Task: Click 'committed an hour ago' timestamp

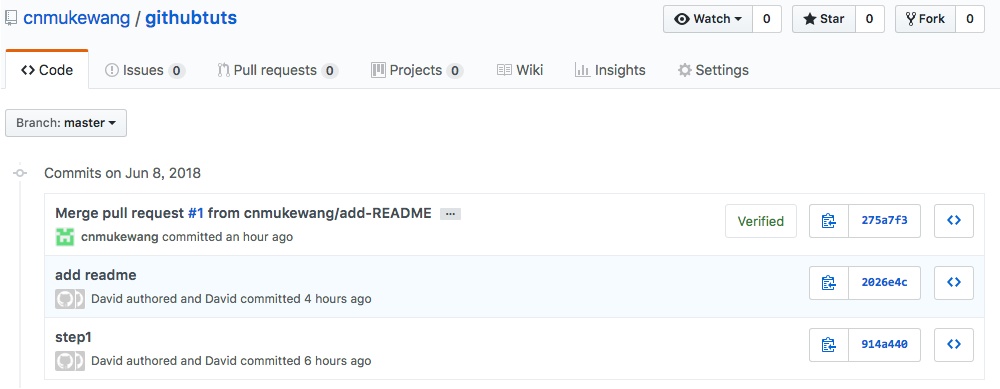Action: coord(228,237)
